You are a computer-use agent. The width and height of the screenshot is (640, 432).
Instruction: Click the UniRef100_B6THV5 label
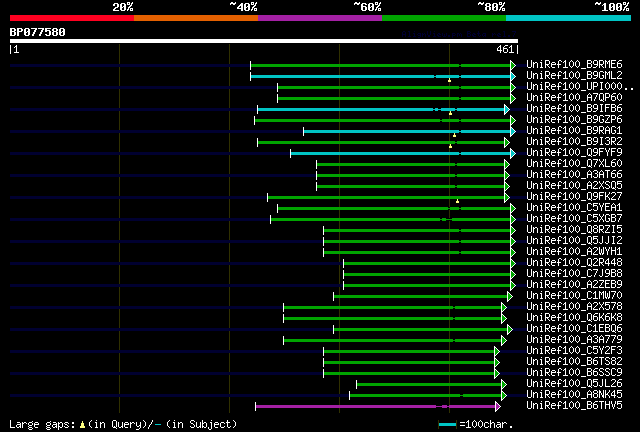click(574, 406)
